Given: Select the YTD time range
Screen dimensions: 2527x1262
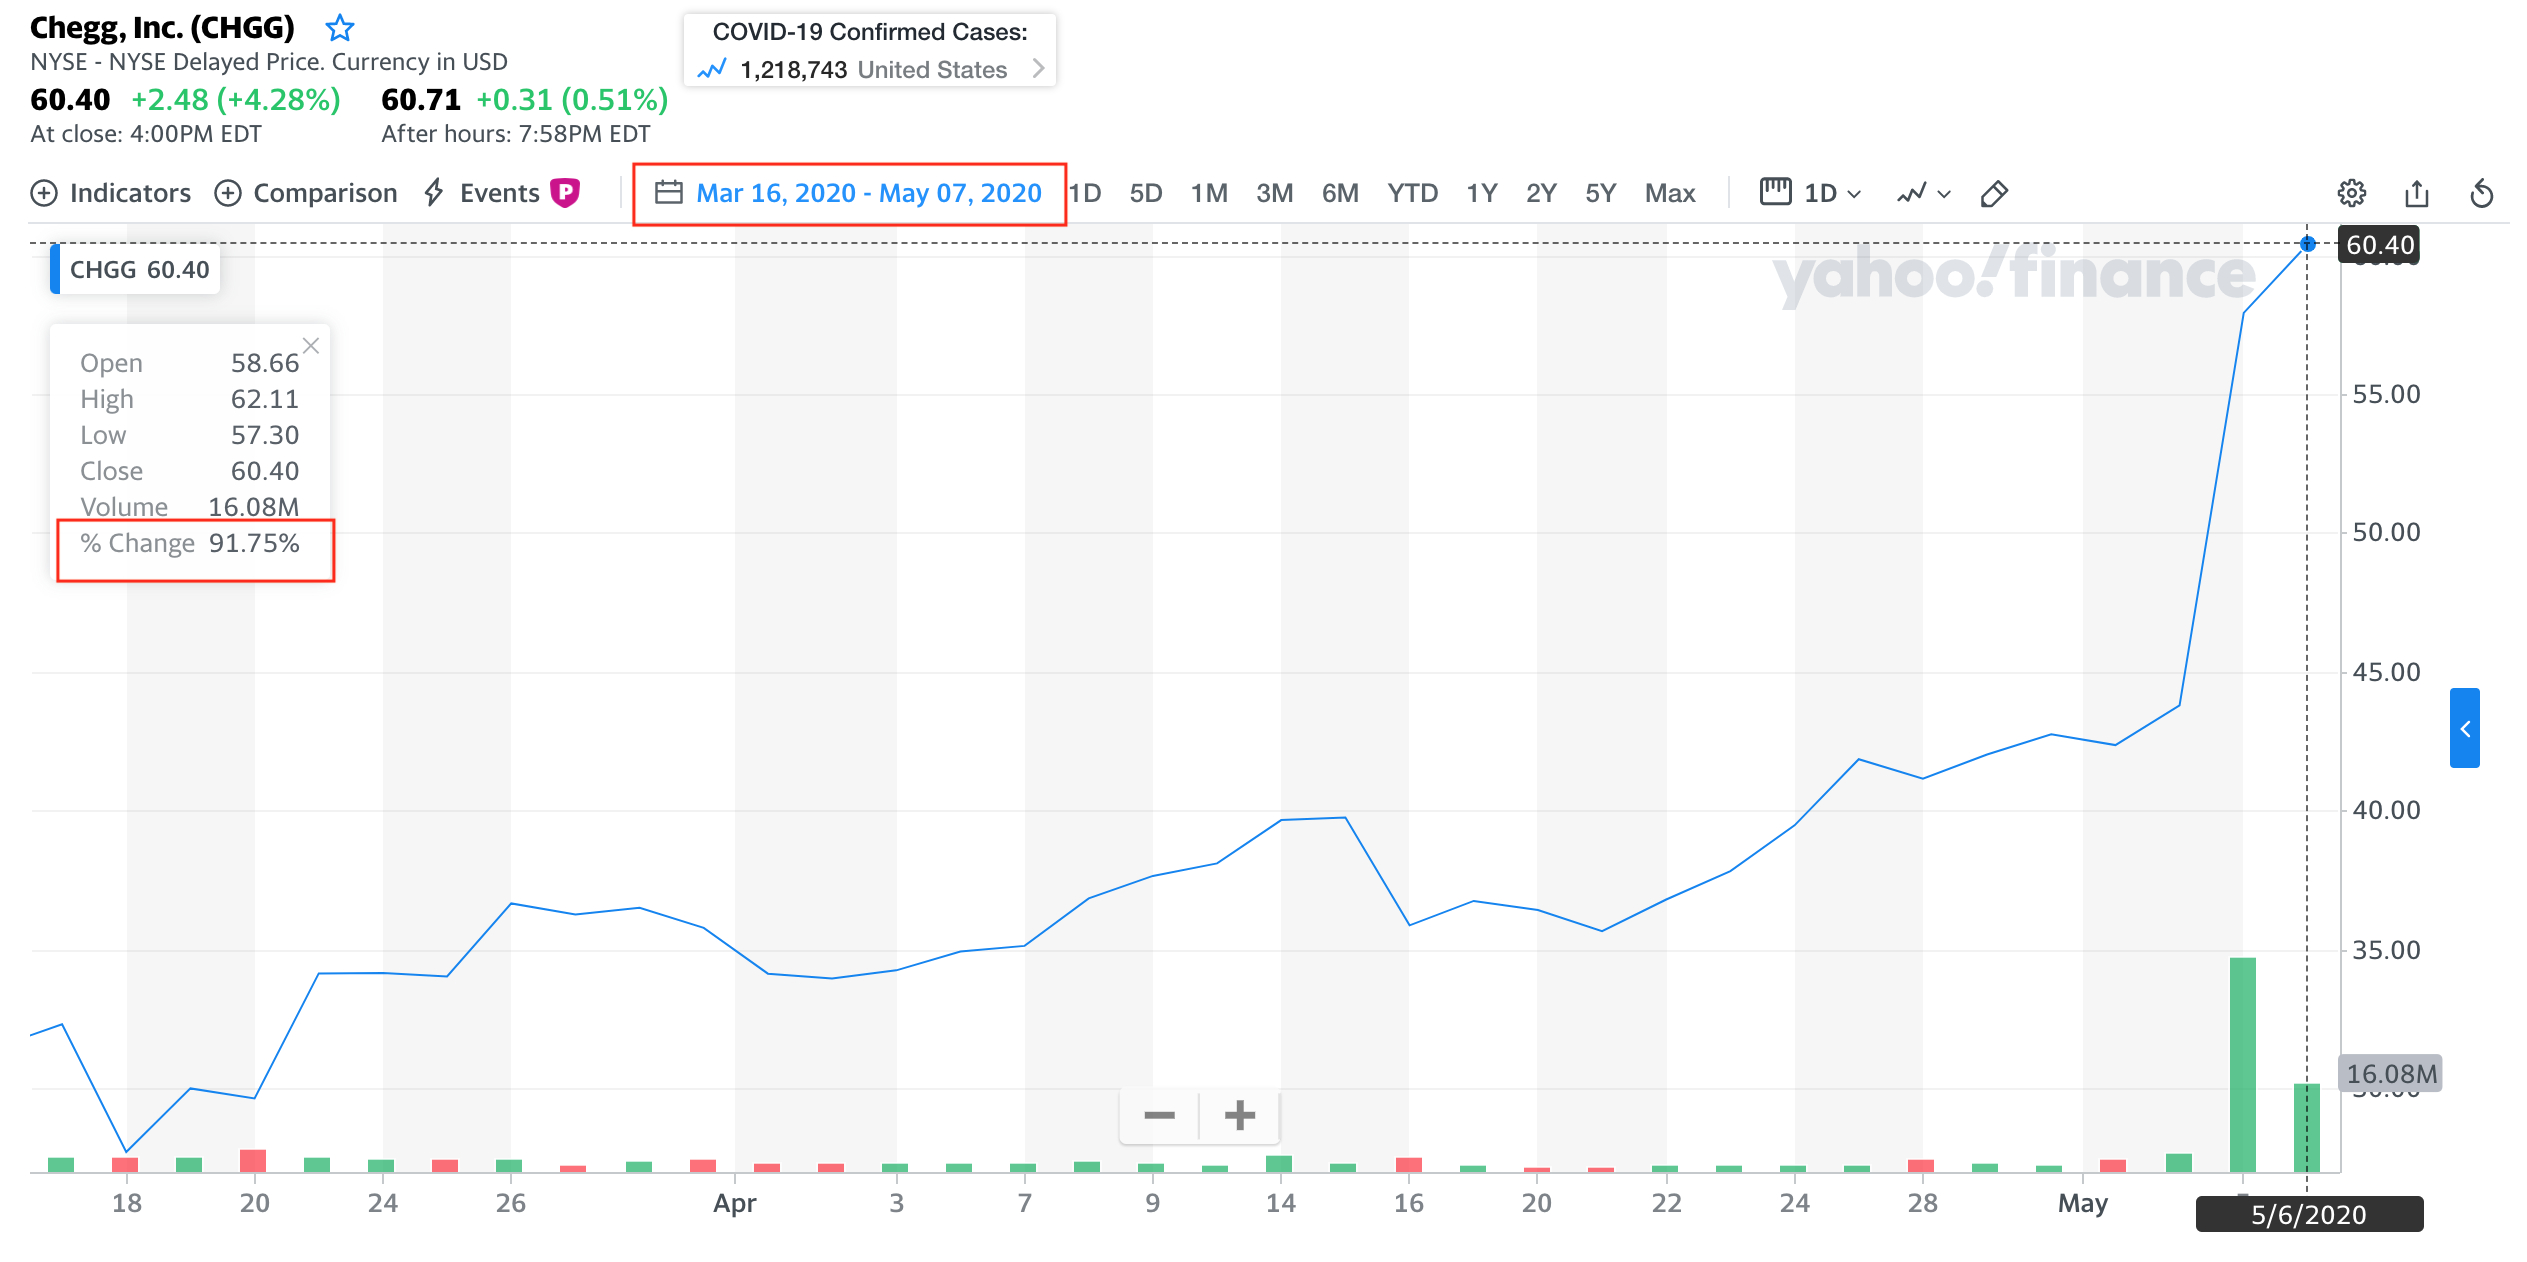Looking at the screenshot, I should (x=1412, y=193).
